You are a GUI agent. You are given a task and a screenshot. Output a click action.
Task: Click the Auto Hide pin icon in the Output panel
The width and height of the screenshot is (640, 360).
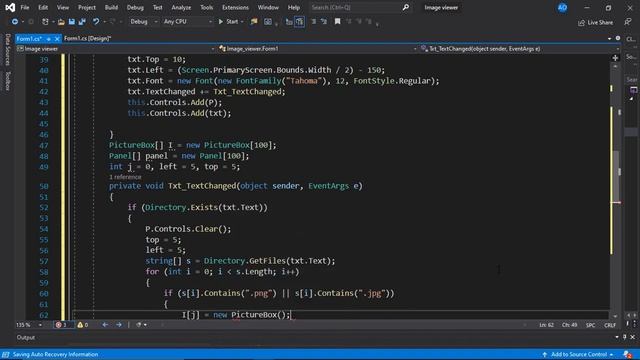(624, 337)
